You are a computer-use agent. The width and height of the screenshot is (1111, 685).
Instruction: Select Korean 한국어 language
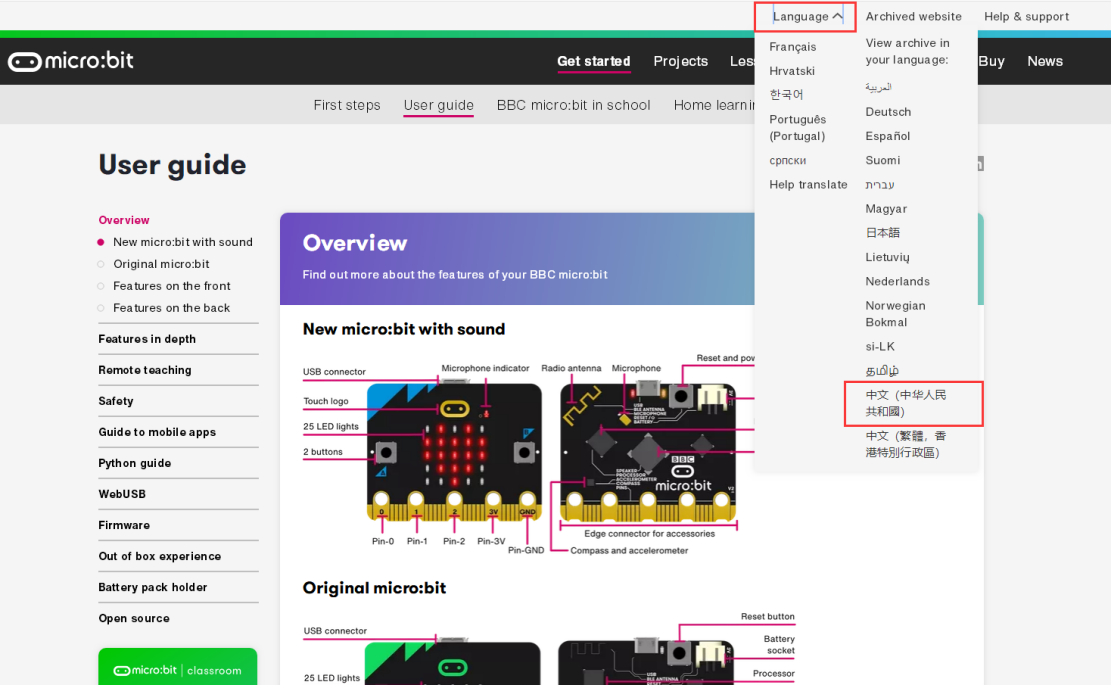coord(786,94)
